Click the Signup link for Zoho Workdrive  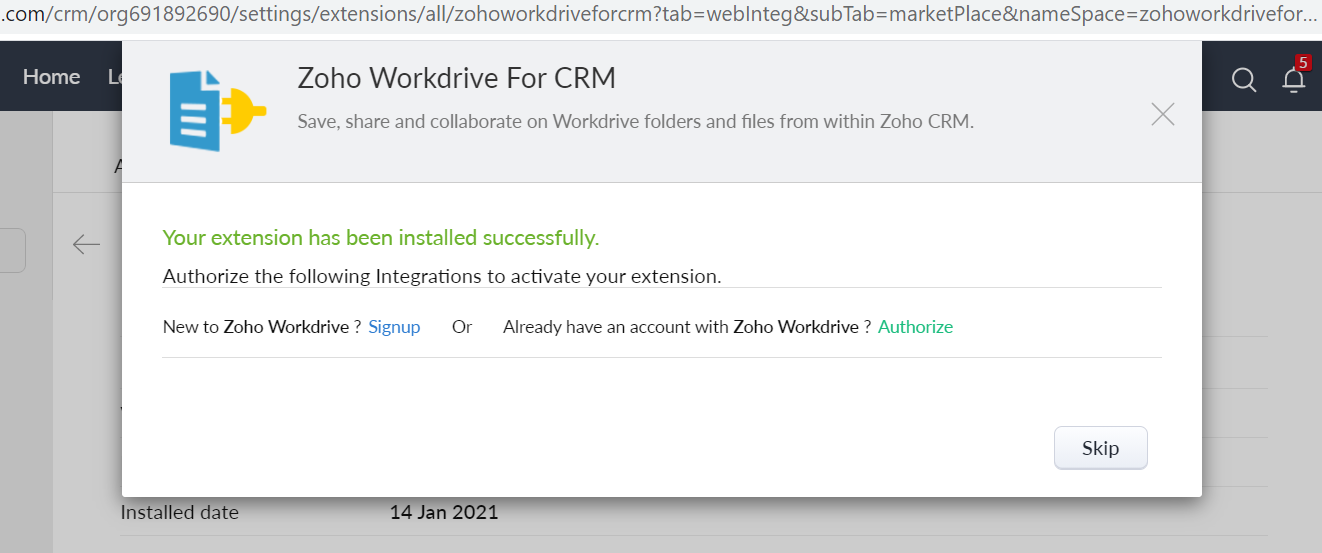pyautogui.click(x=394, y=327)
